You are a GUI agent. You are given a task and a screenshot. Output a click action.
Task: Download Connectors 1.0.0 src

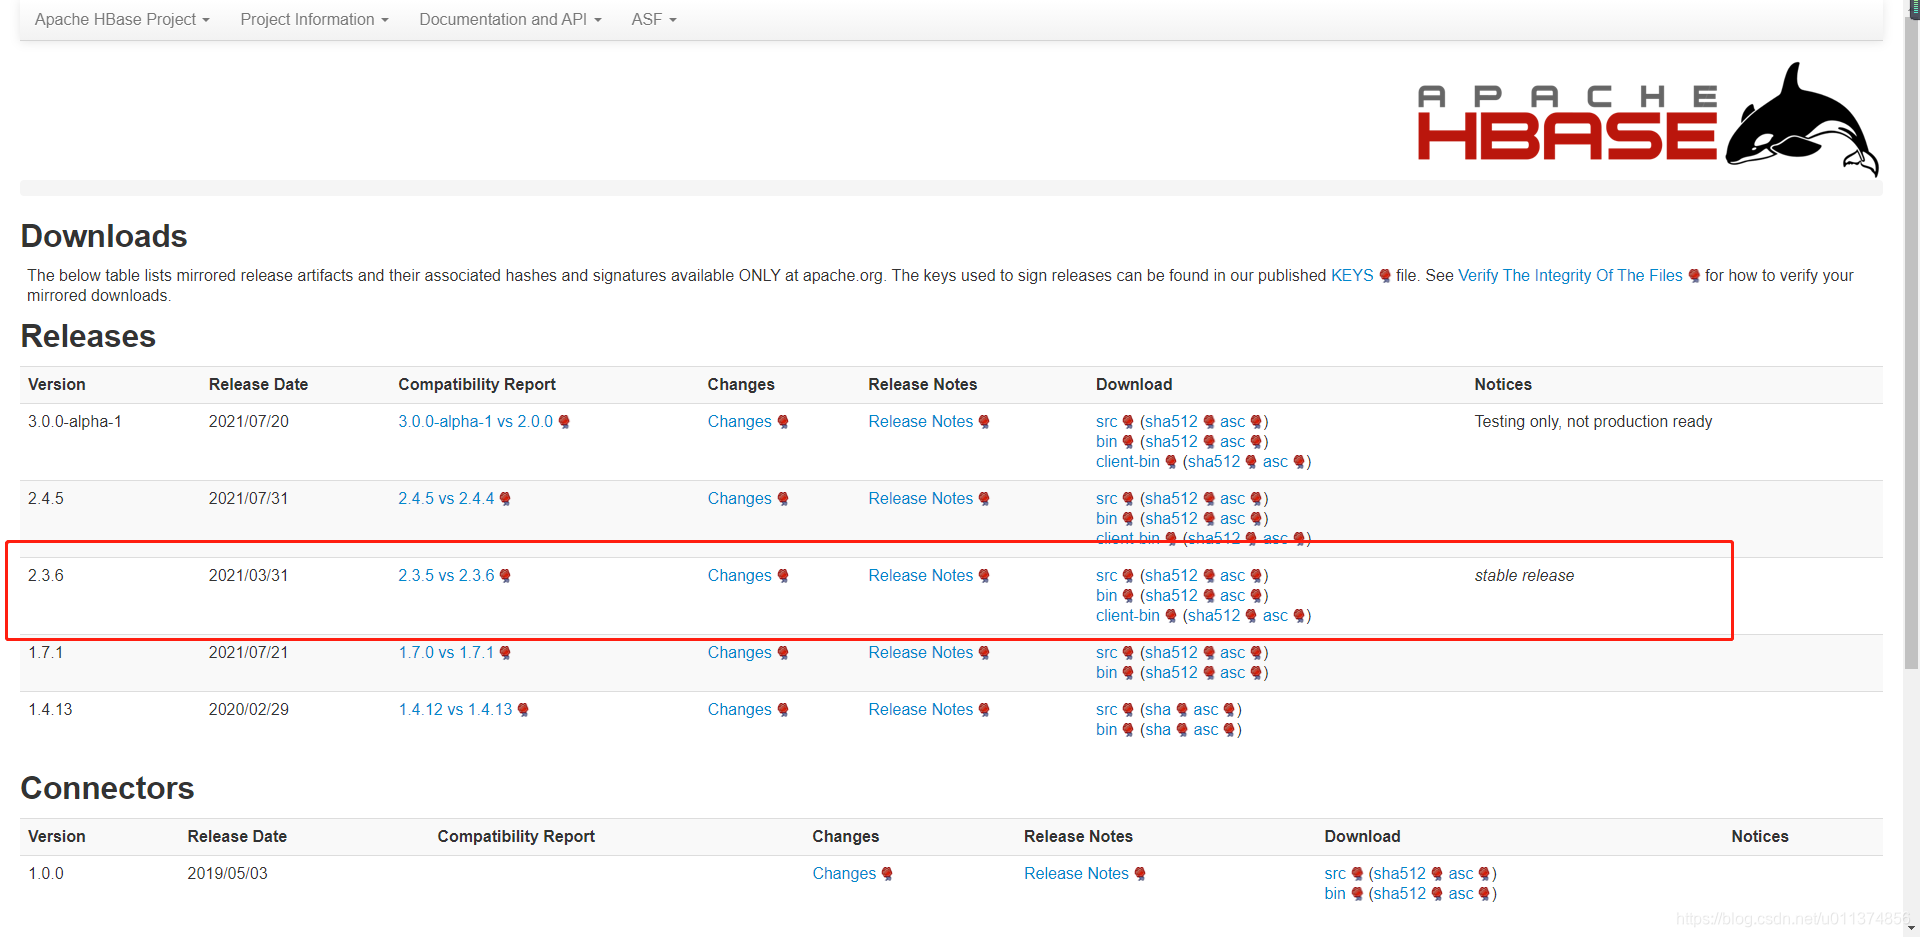coord(1335,873)
